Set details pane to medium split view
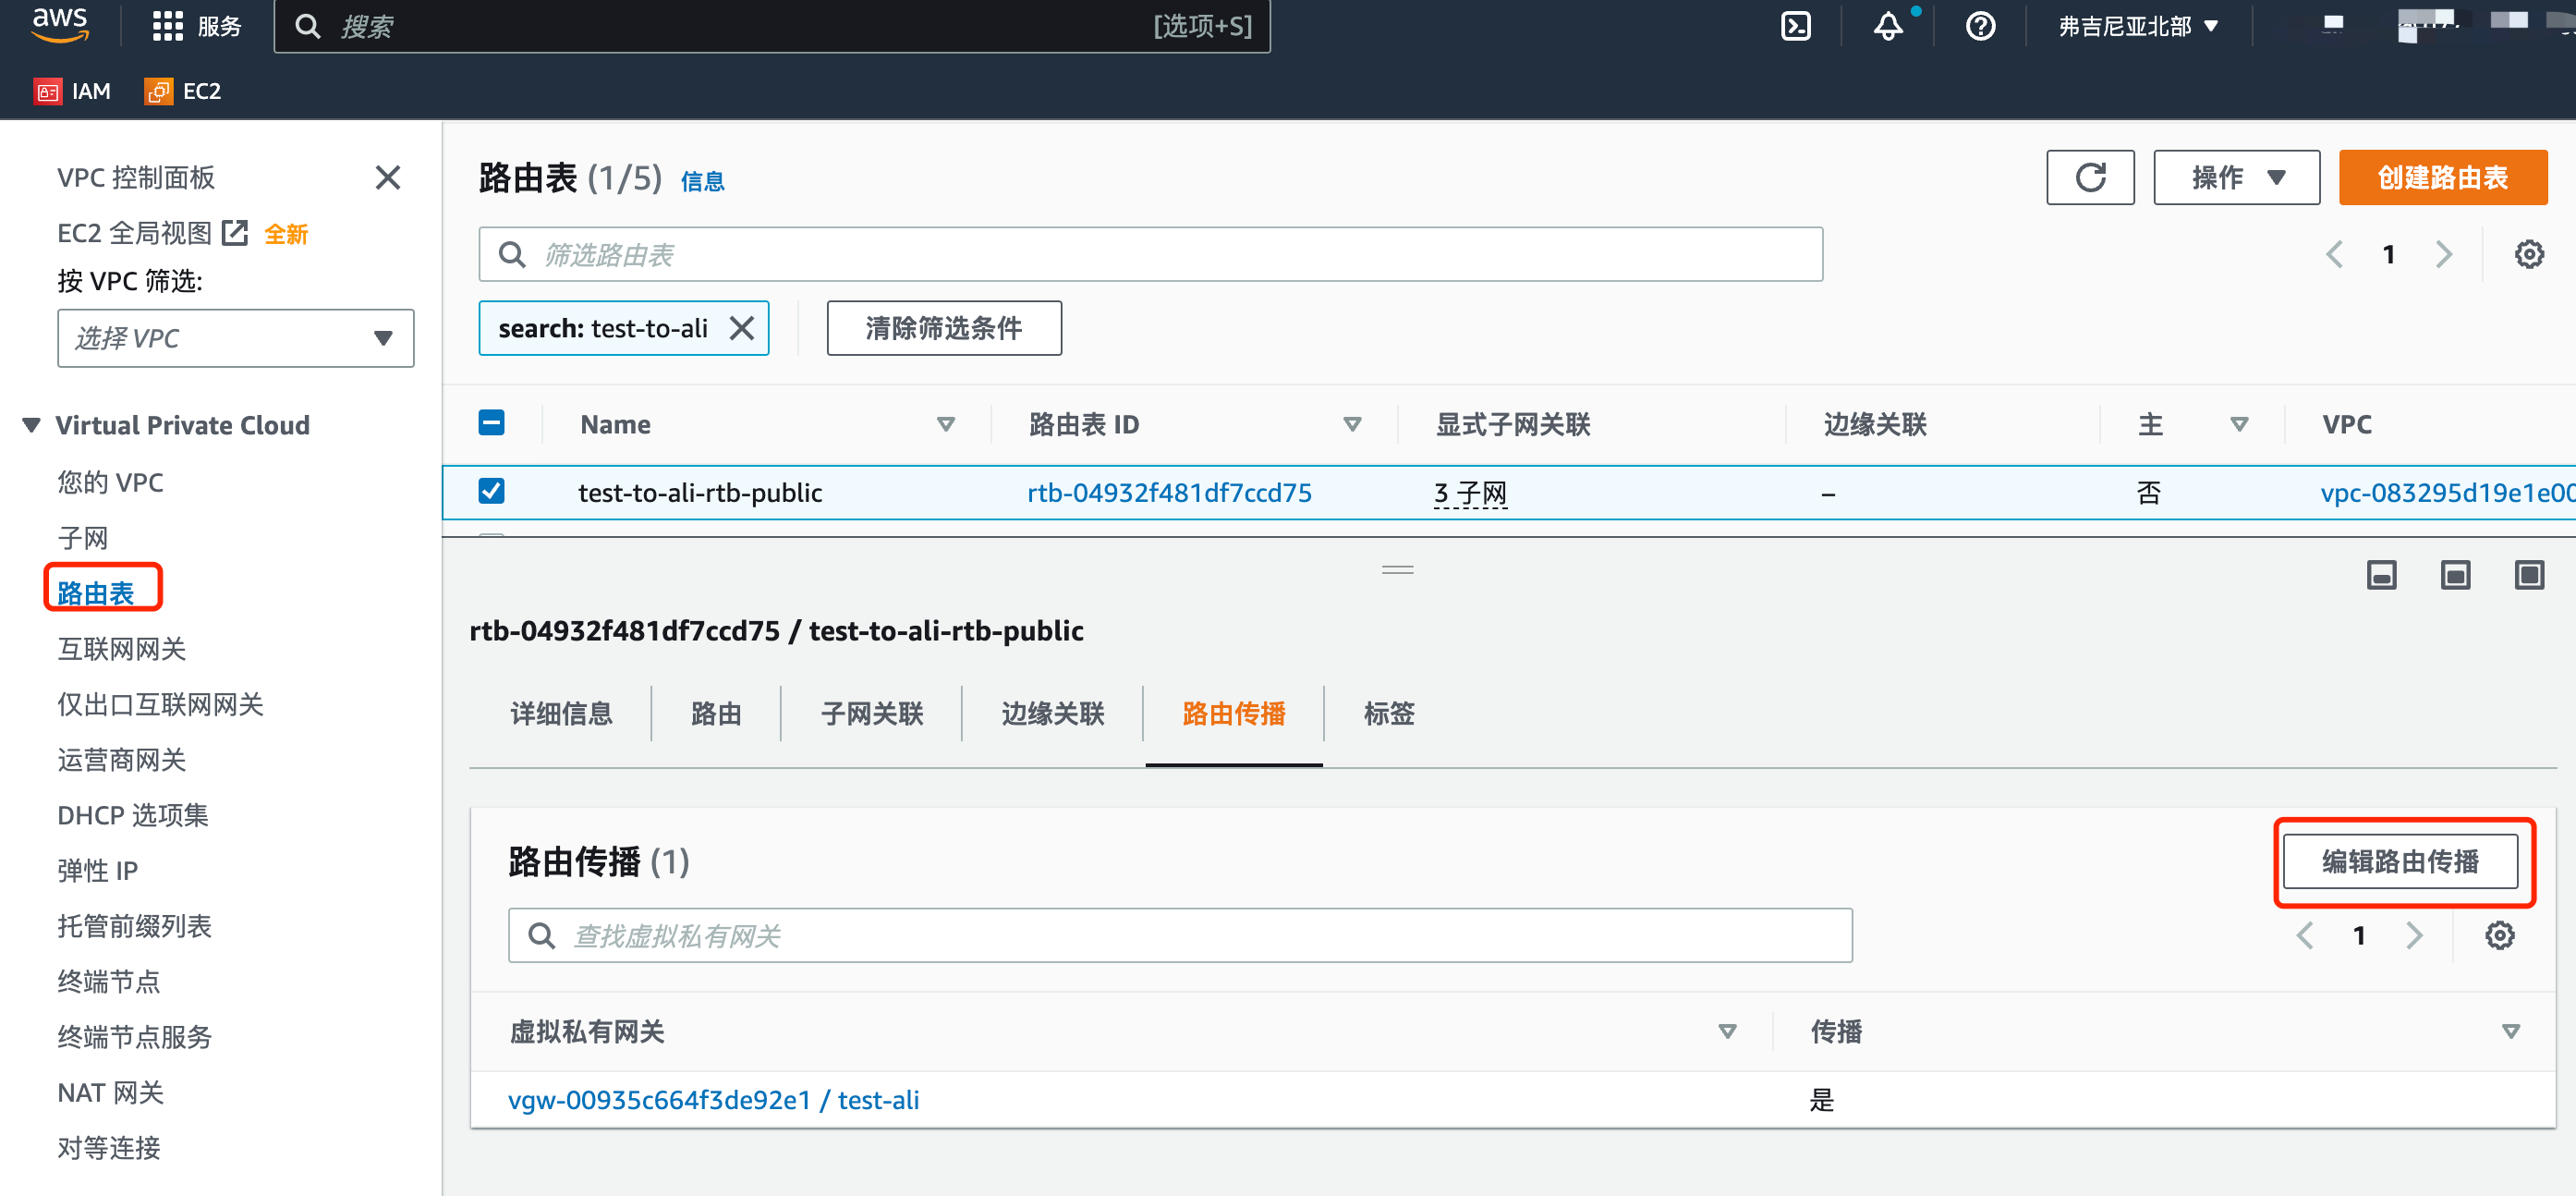 pos(2455,575)
